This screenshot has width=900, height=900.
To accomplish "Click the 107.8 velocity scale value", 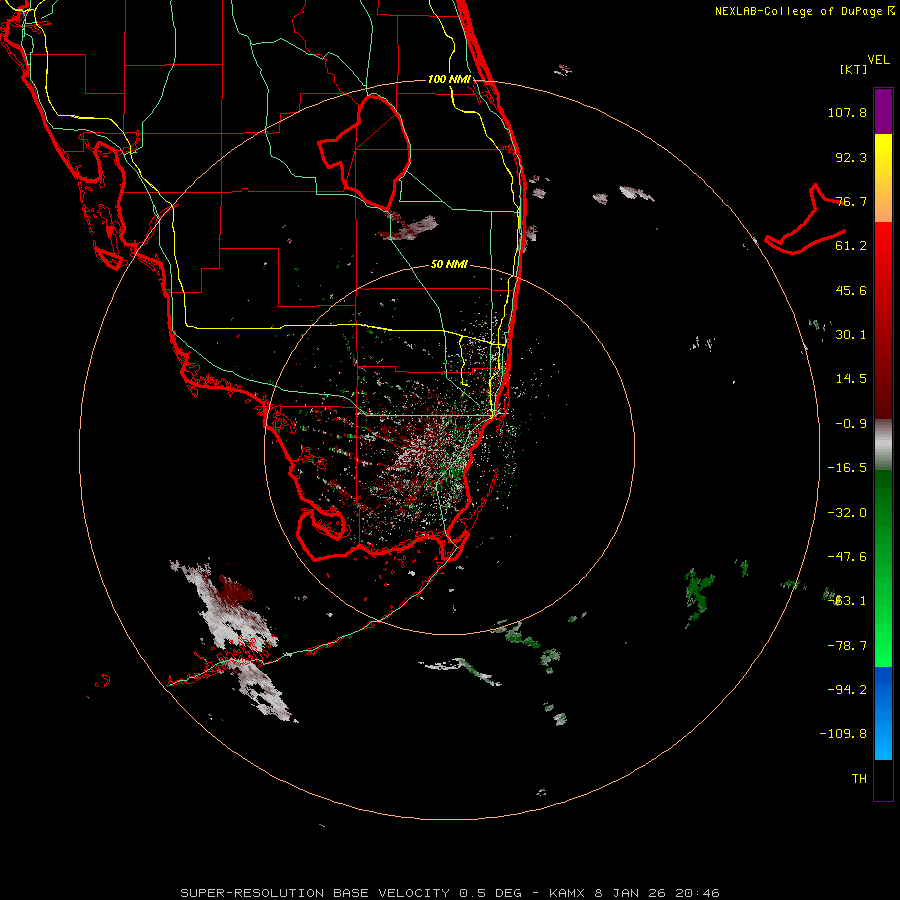I will [847, 112].
